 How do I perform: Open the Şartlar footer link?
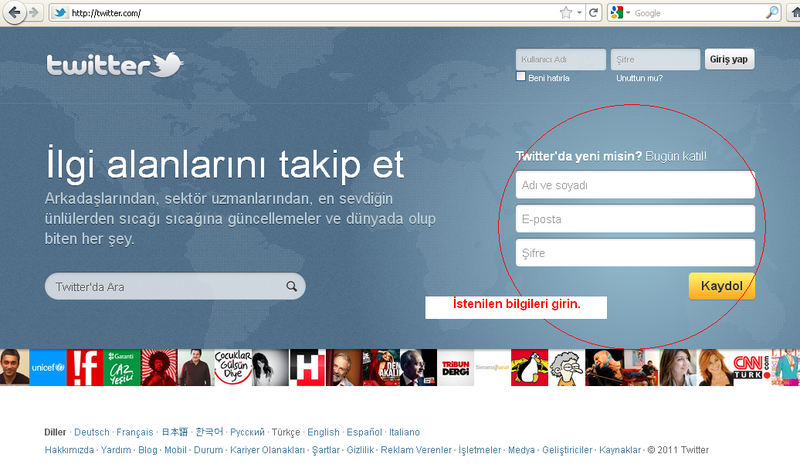coord(326,450)
